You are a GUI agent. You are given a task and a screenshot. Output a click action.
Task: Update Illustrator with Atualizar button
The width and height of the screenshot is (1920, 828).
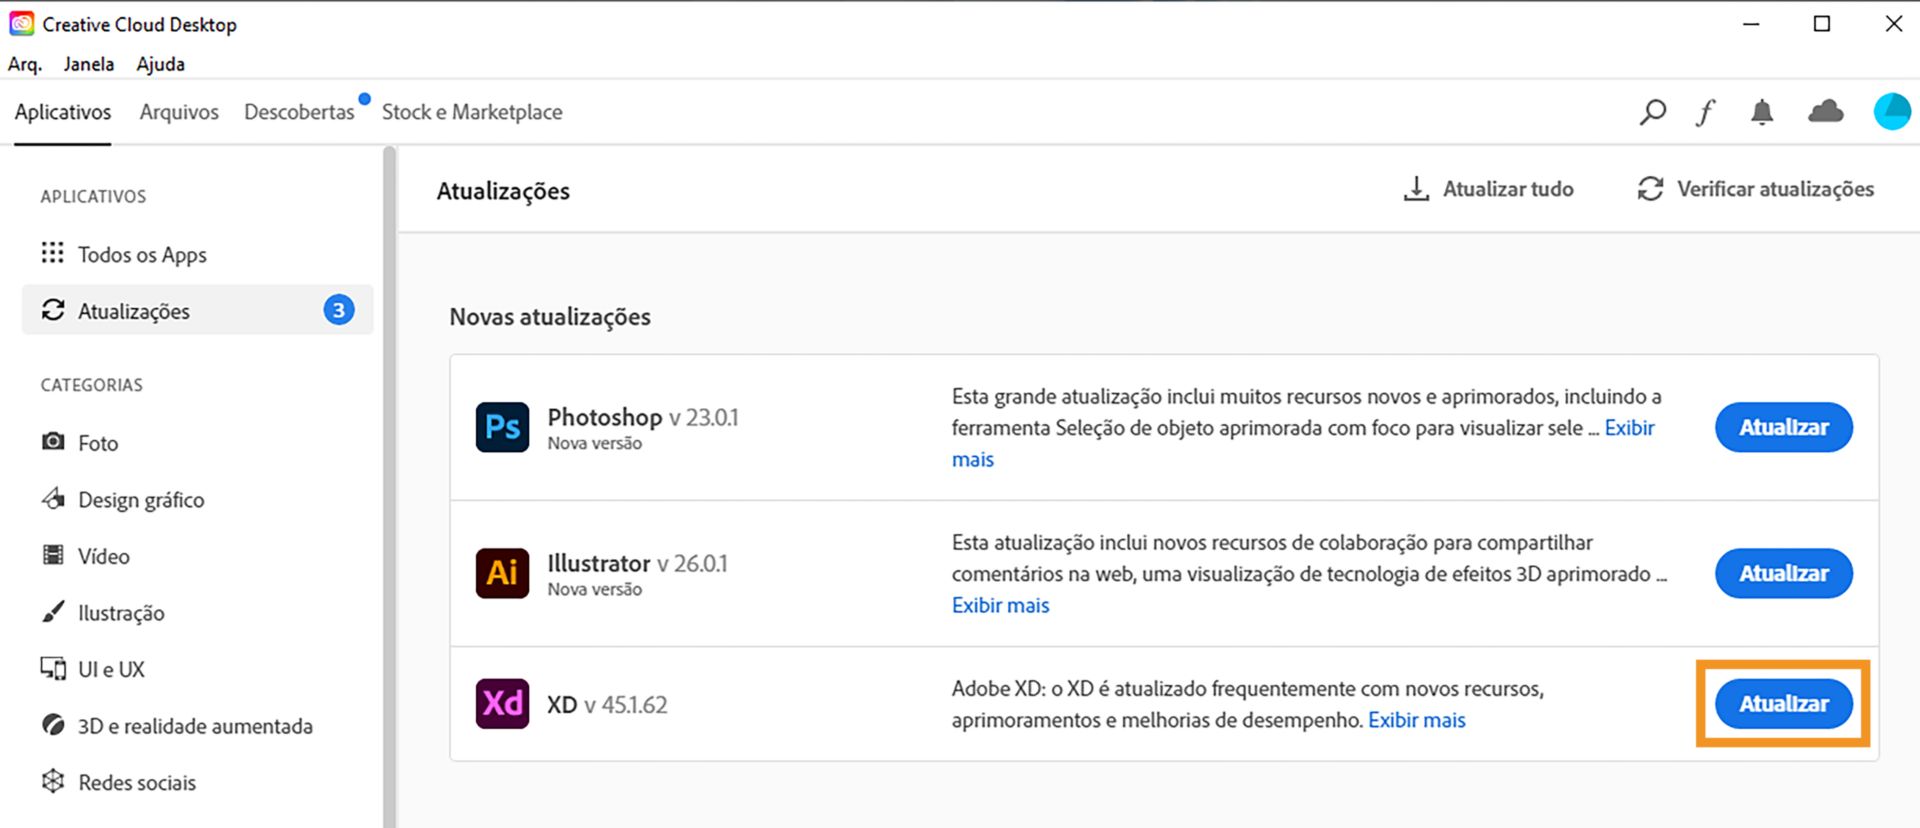[x=1784, y=573]
